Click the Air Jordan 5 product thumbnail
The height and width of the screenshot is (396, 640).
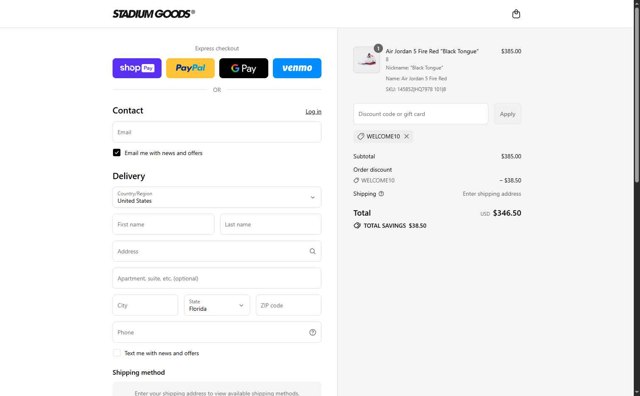[366, 60]
